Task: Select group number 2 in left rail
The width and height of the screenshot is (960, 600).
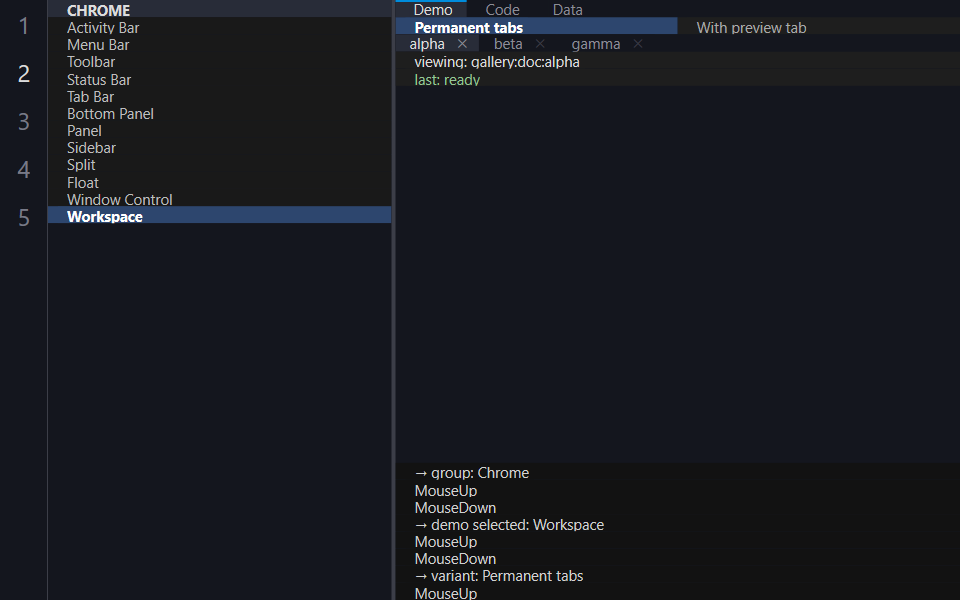Action: click(x=23, y=73)
